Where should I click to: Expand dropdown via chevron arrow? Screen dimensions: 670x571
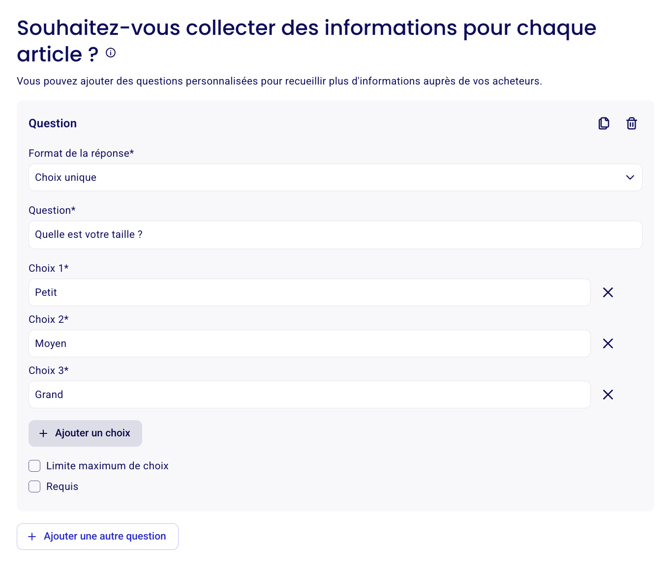click(x=630, y=177)
